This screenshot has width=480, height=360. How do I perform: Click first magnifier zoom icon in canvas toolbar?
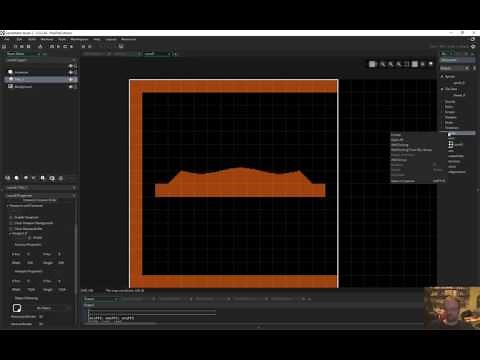pos(383,64)
